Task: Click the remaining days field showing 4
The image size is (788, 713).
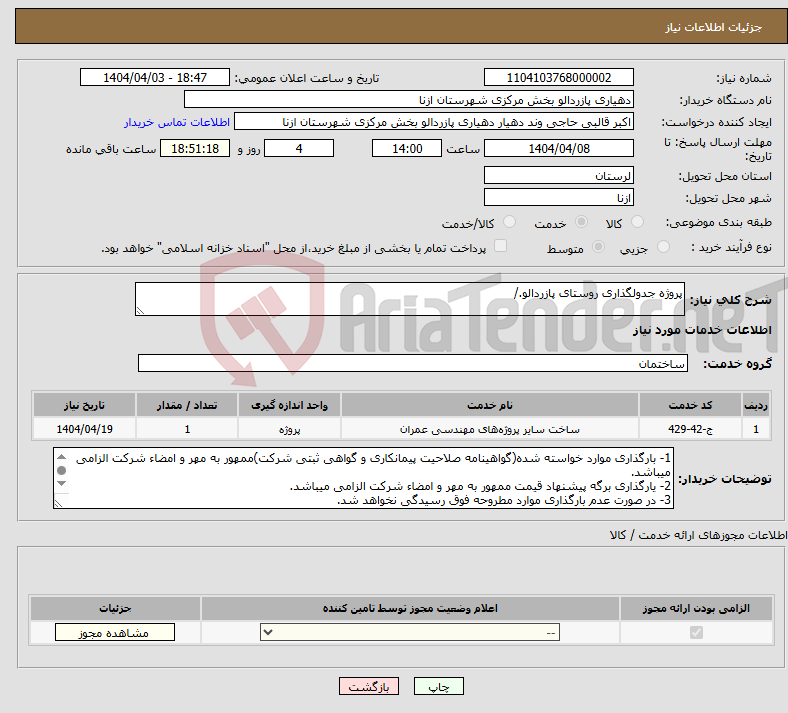Action: [299, 148]
